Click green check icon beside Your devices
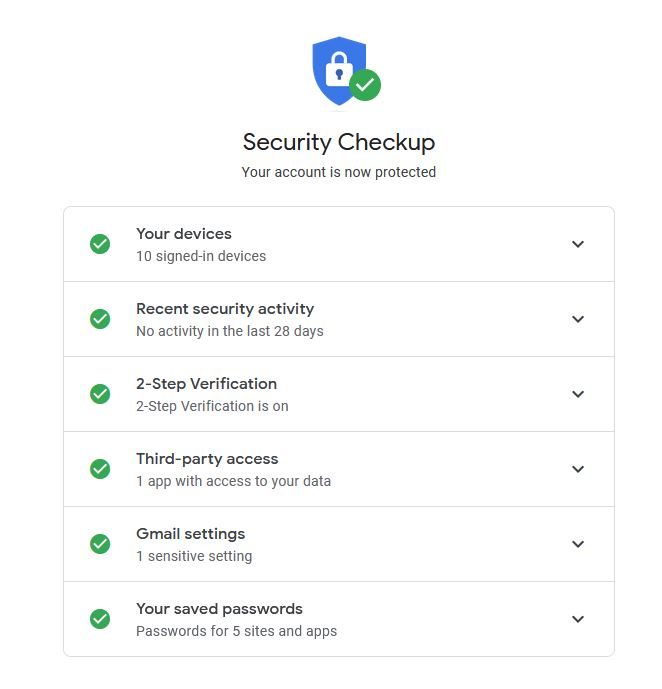662x689 pixels. click(x=100, y=244)
